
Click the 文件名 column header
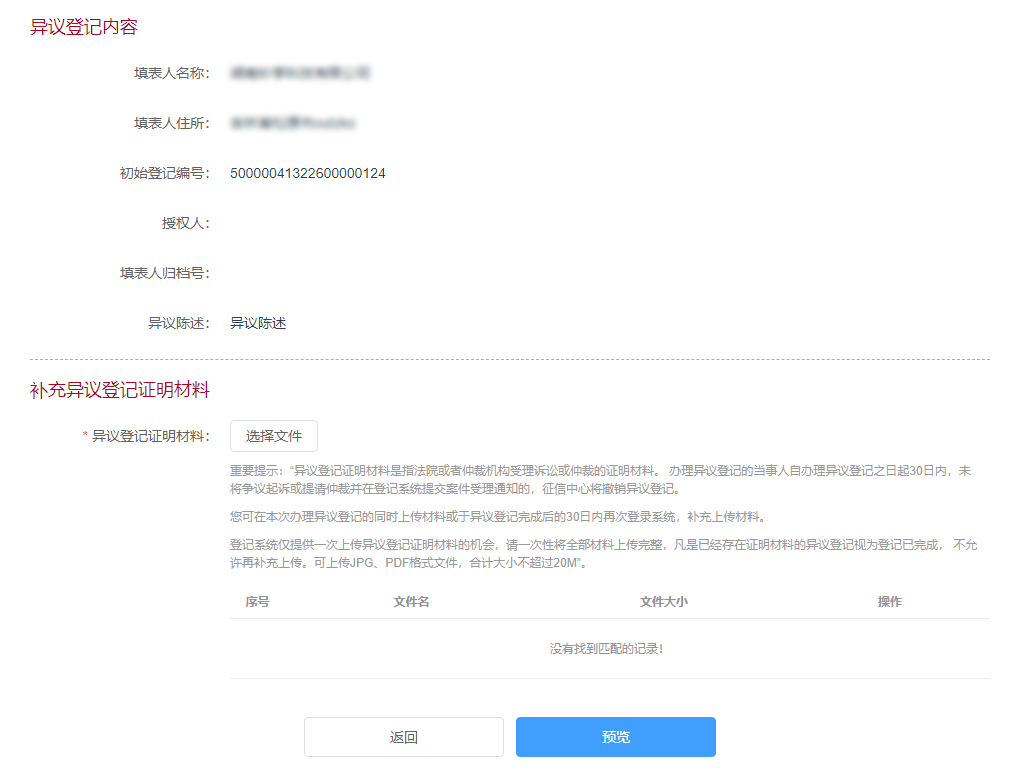click(x=411, y=602)
